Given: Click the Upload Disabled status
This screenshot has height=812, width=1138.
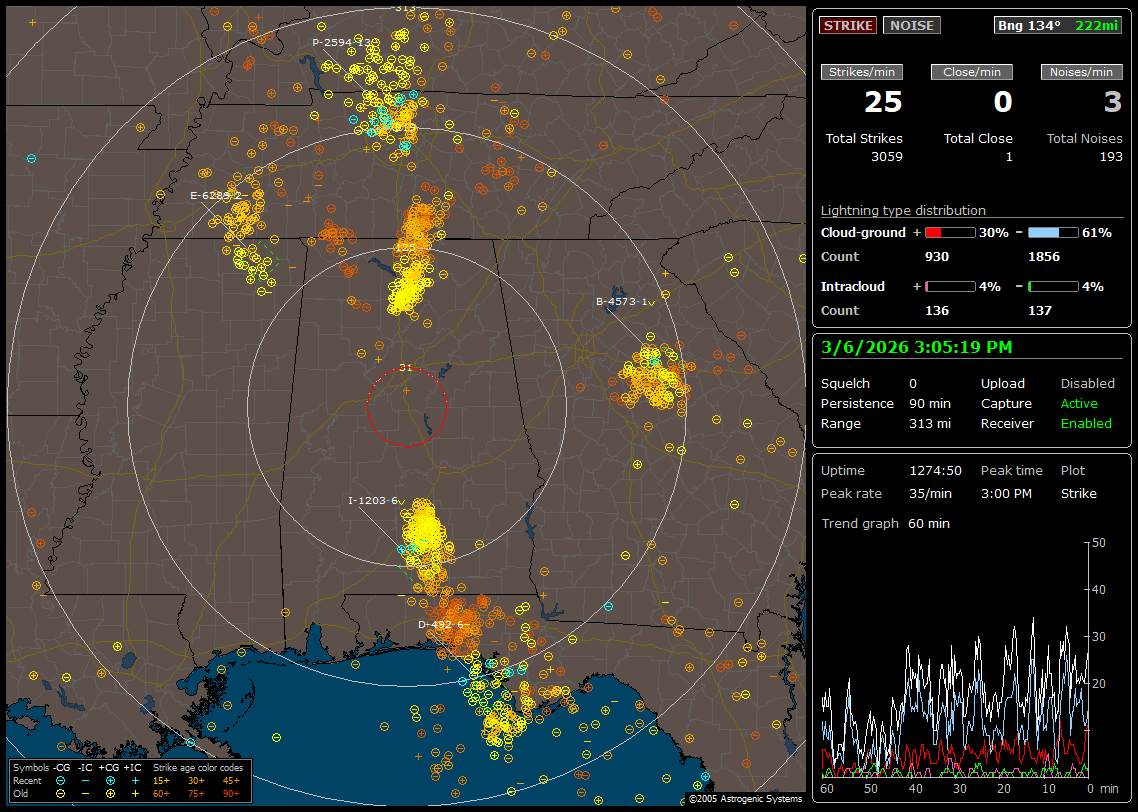Looking at the screenshot, I should click(x=1087, y=384).
